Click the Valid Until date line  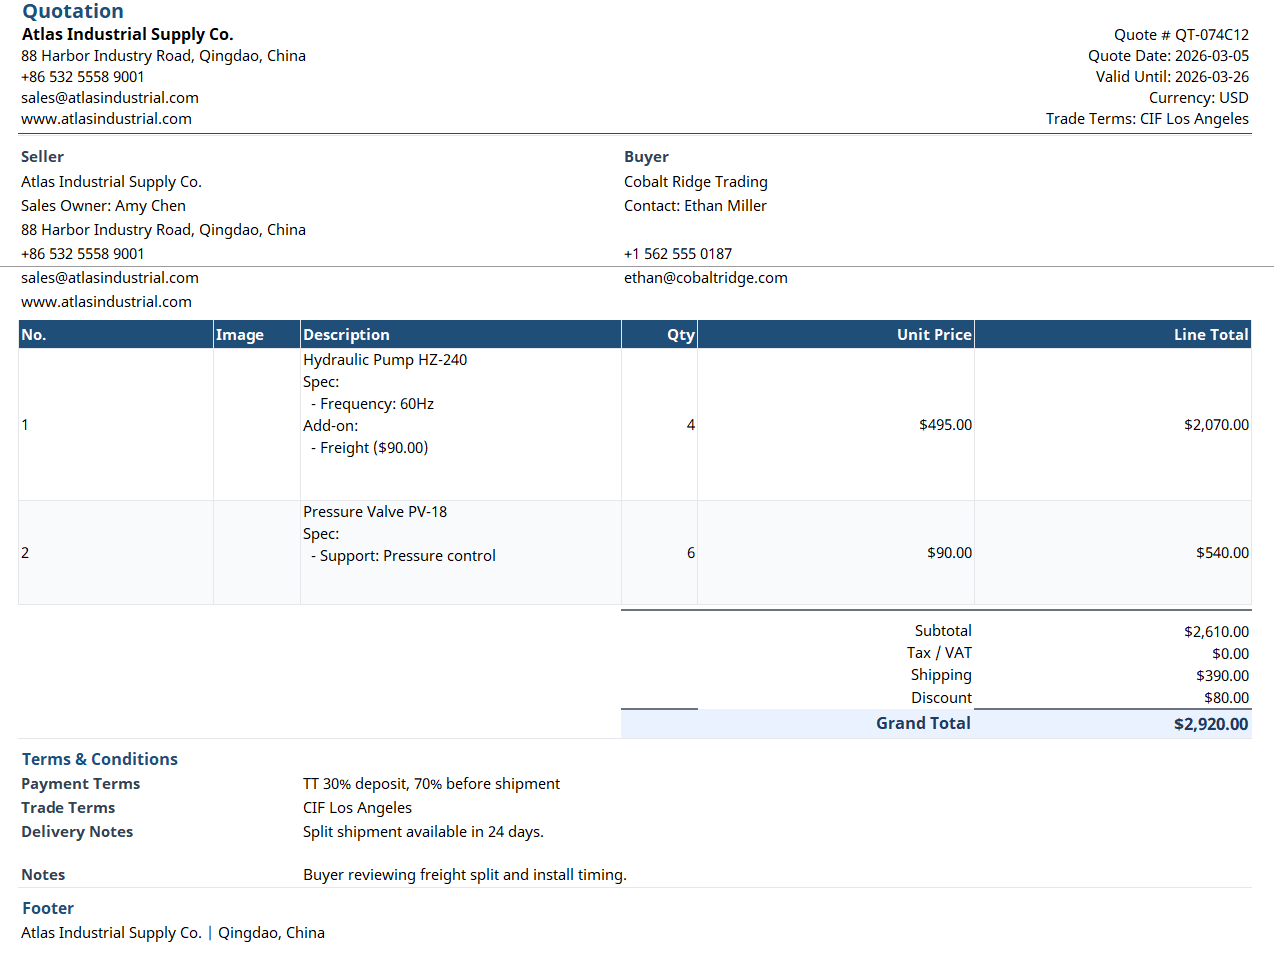[x=1171, y=77]
